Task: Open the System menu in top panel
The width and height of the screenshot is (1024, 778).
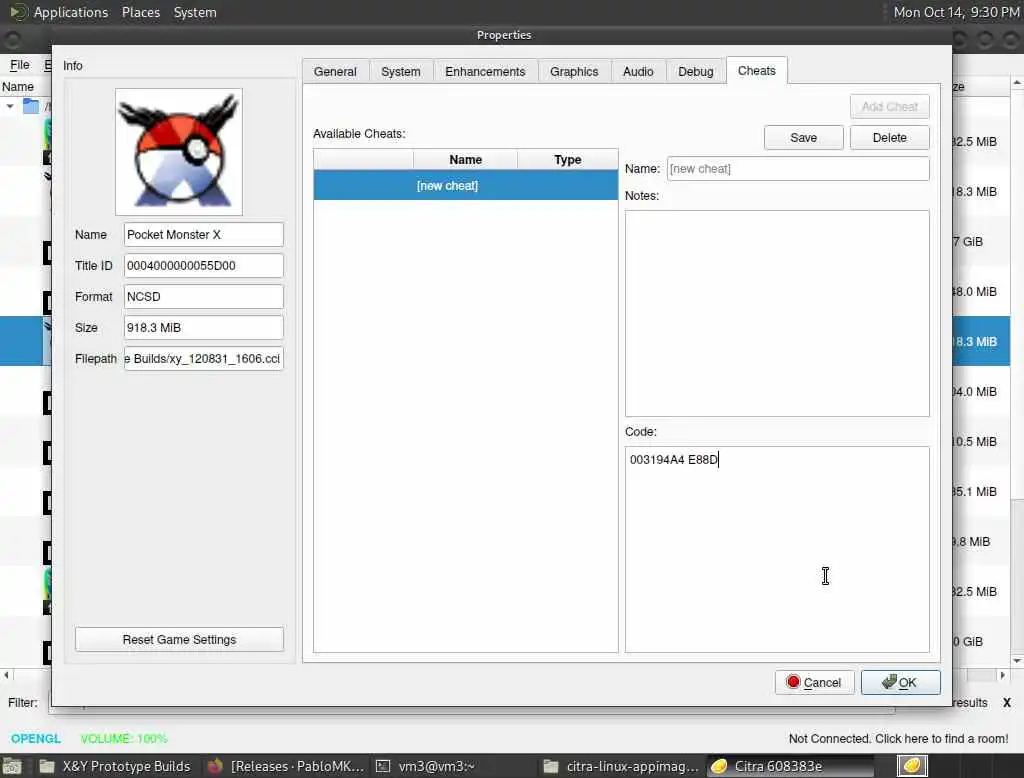Action: point(195,12)
